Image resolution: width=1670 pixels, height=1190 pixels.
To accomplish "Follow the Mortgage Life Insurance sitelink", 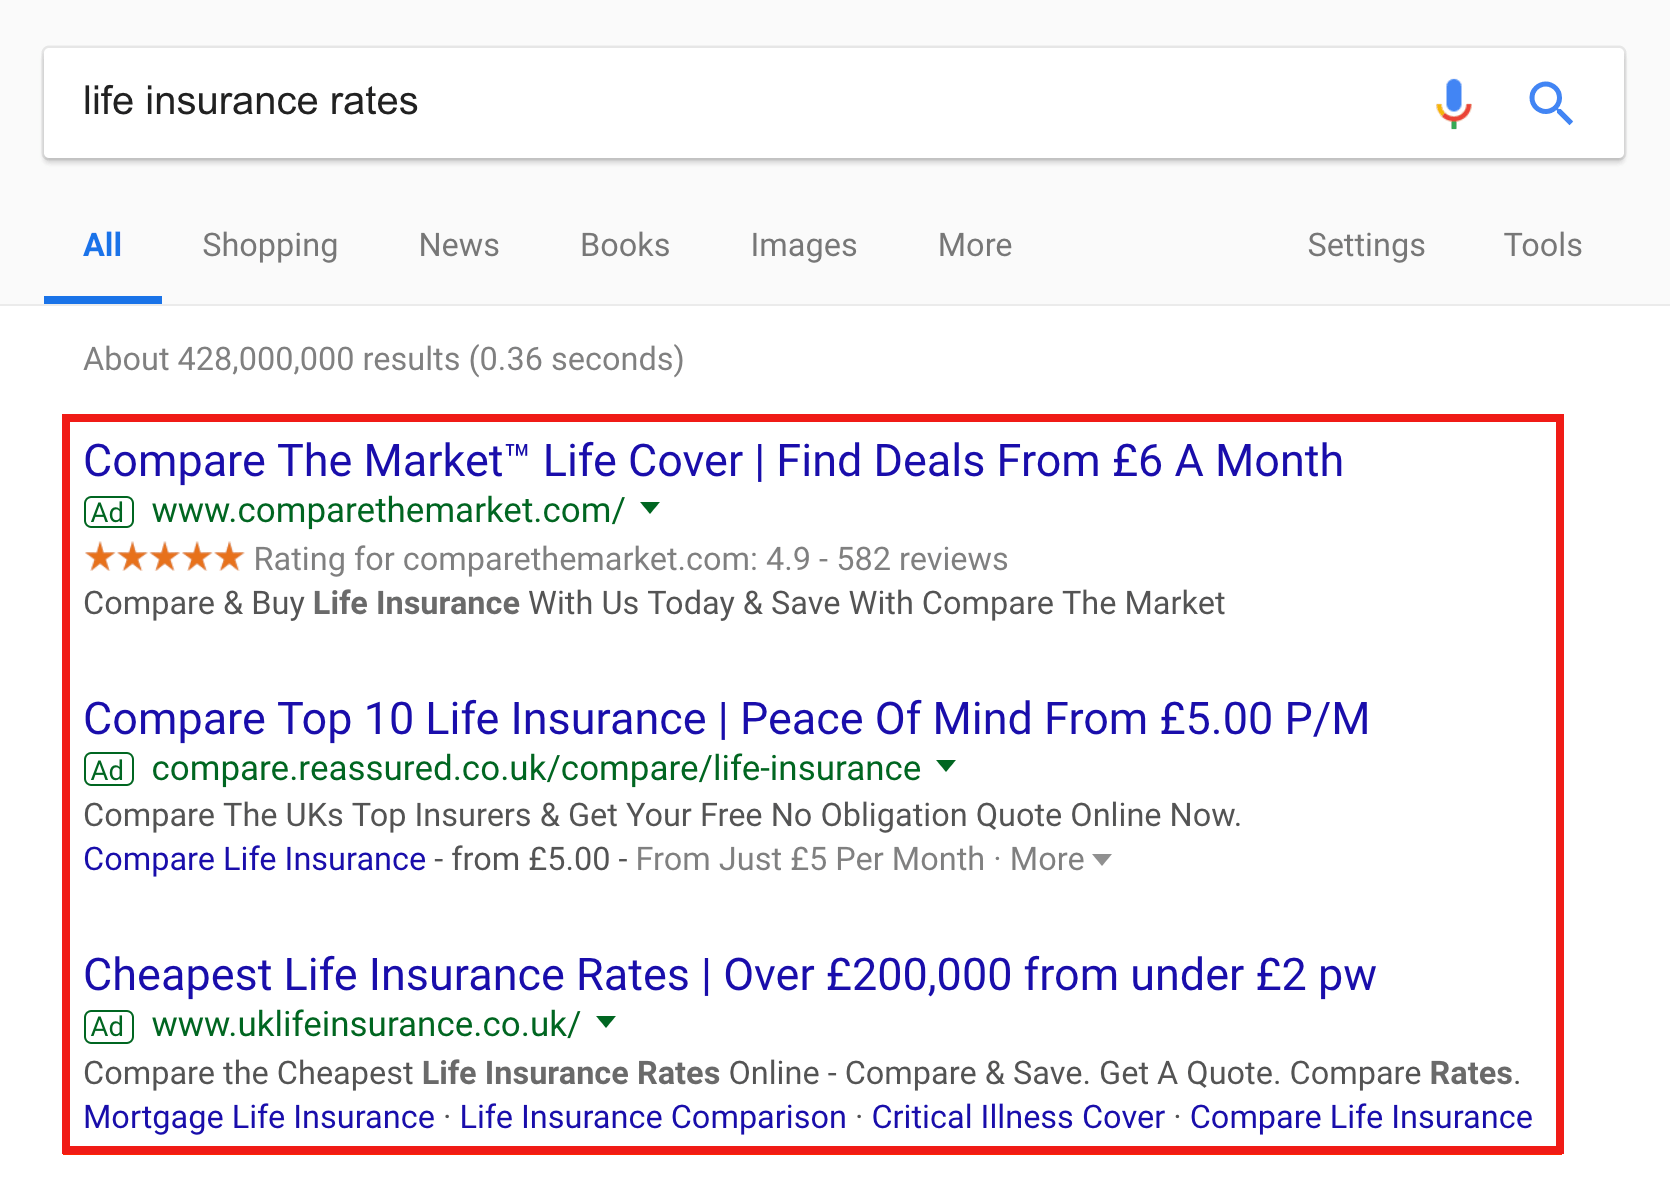I will click(x=259, y=1117).
